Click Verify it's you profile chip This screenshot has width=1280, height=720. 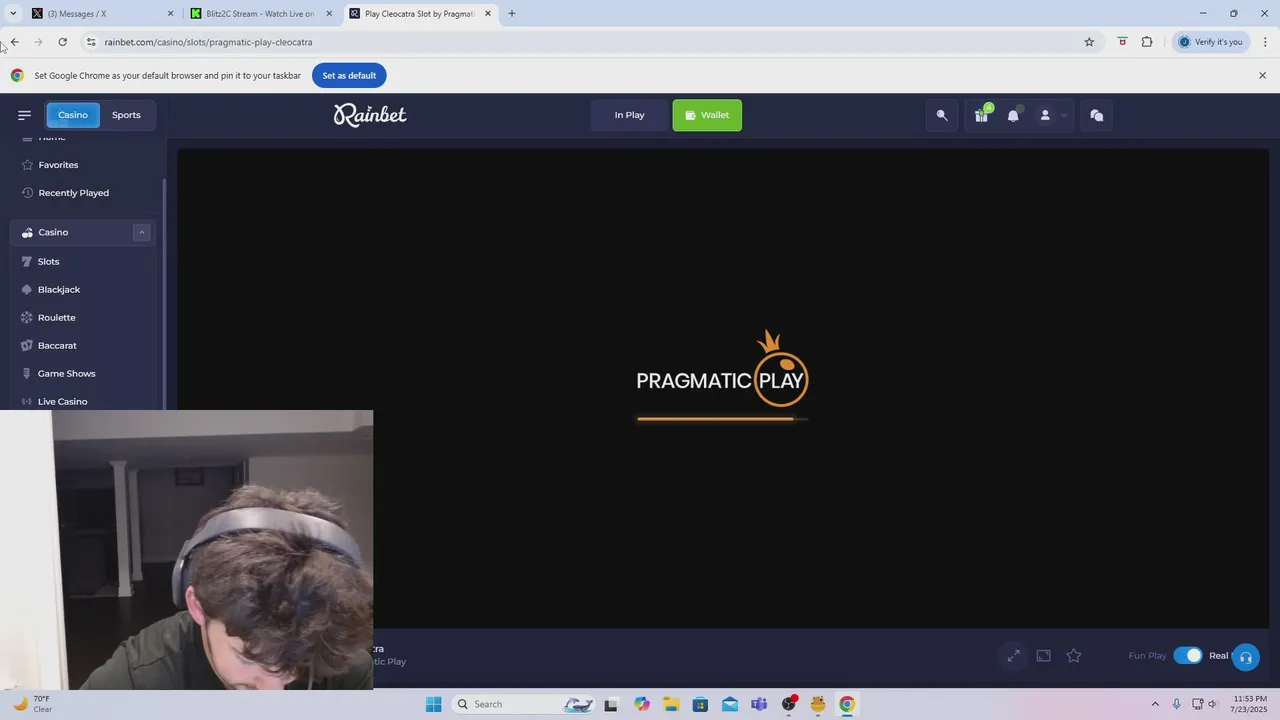coord(1210,42)
